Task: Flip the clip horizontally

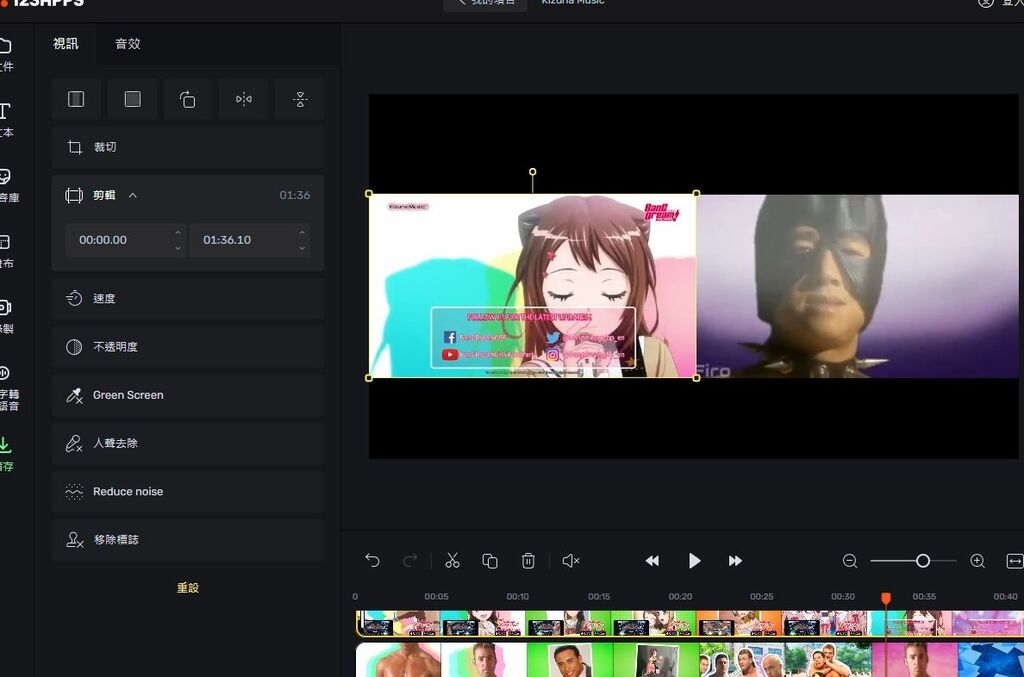Action: [x=244, y=99]
